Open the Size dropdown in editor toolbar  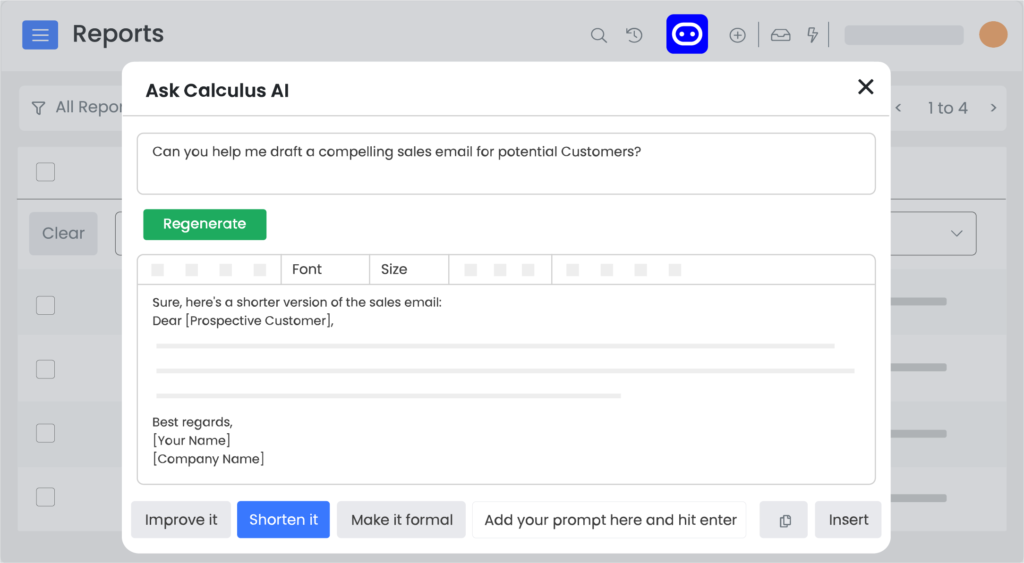[409, 269]
